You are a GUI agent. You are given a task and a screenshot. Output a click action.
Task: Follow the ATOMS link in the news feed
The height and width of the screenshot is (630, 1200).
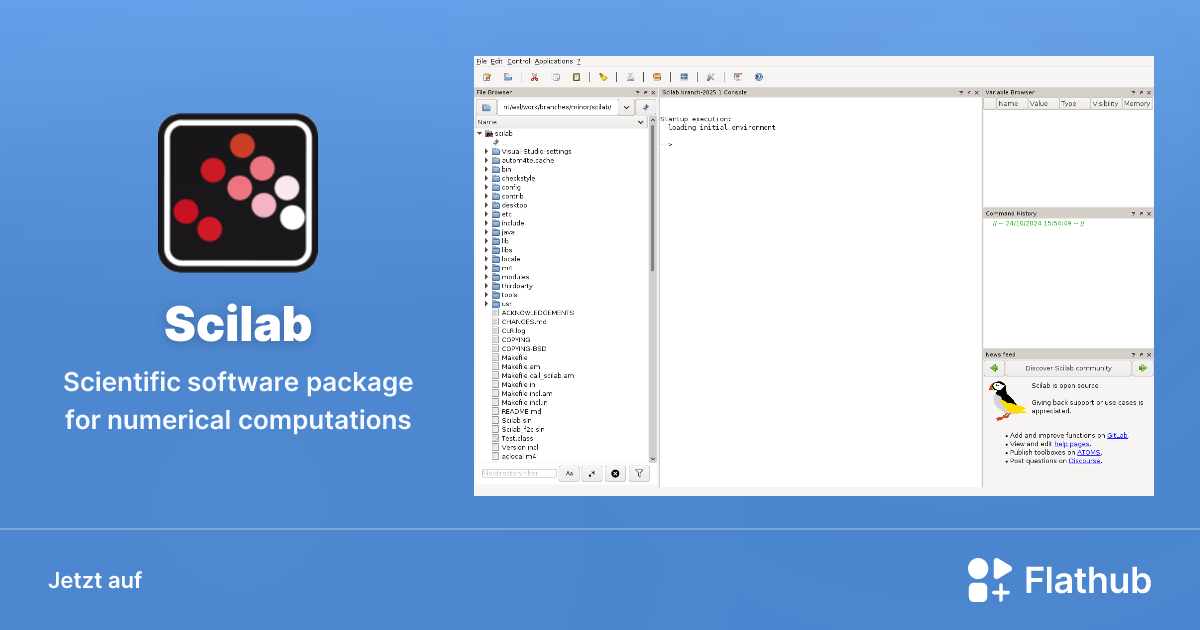click(x=1089, y=452)
